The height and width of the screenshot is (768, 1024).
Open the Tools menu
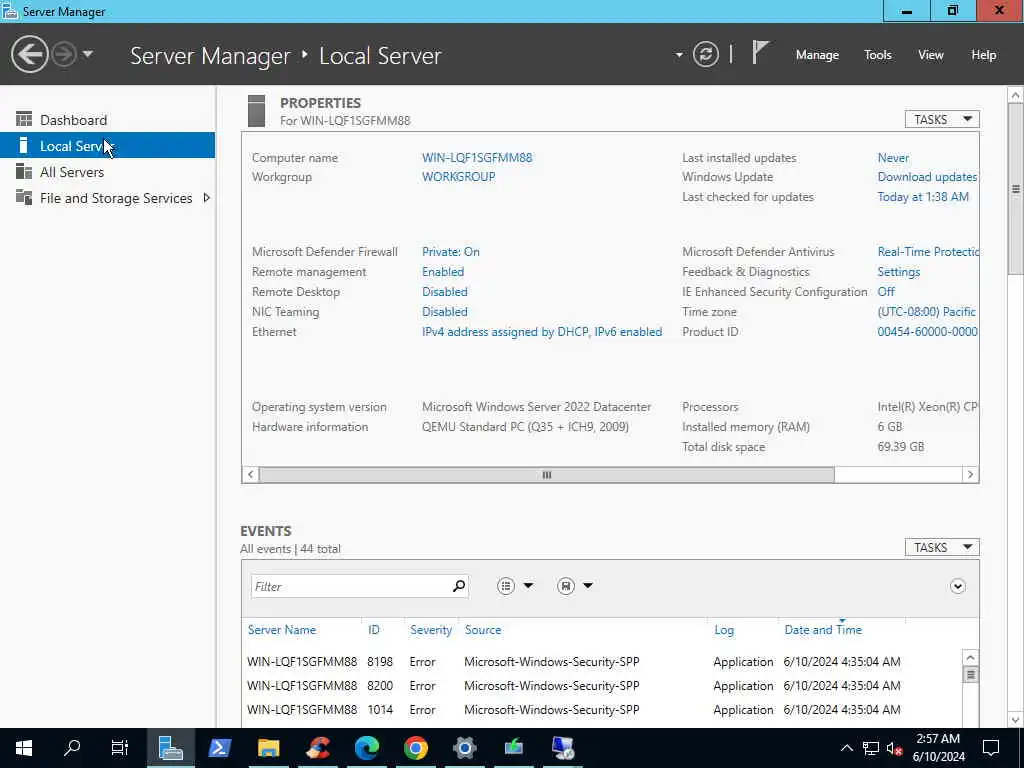pyautogui.click(x=878, y=55)
